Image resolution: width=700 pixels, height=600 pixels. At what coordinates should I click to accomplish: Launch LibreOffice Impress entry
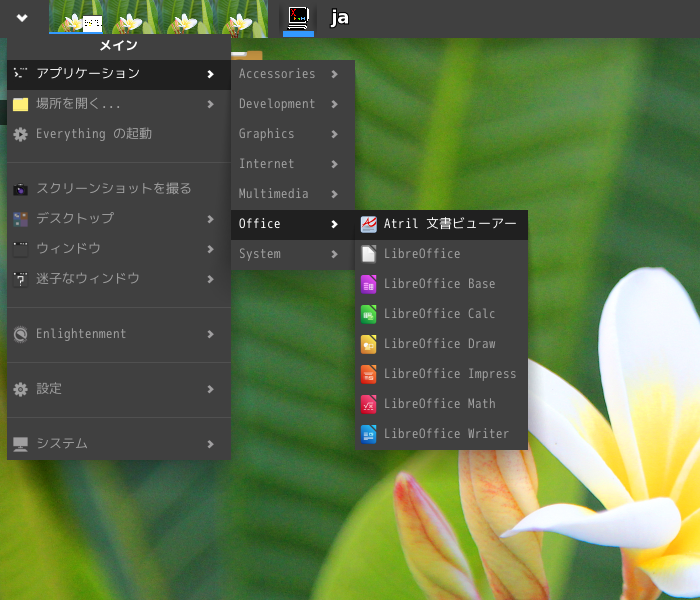[x=442, y=374]
